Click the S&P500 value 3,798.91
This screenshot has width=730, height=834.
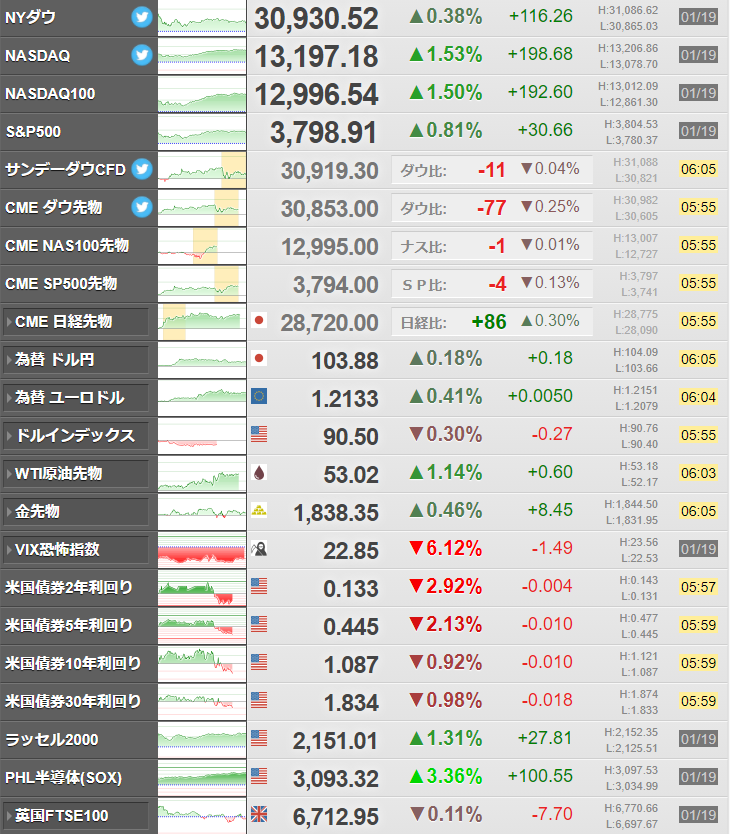pos(324,132)
